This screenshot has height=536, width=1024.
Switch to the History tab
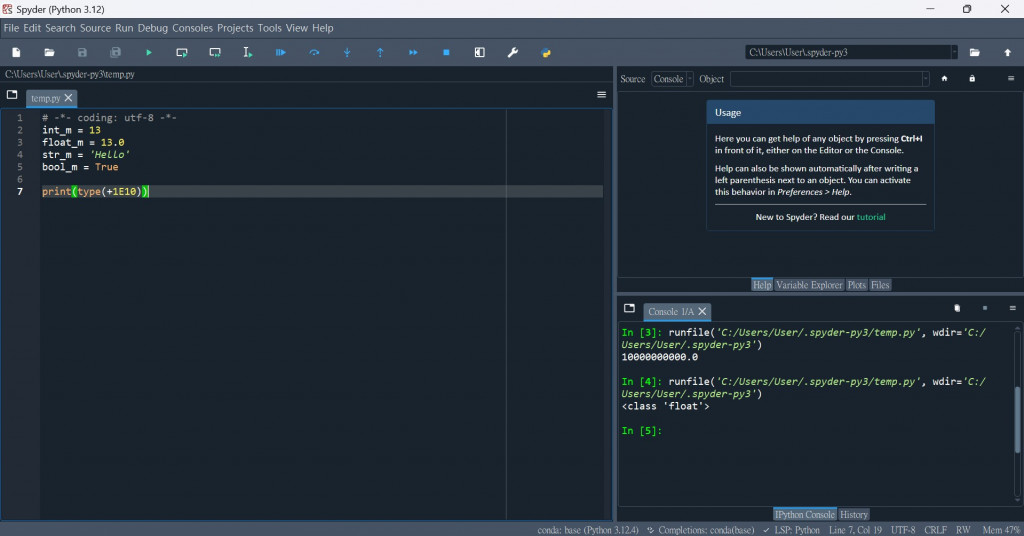[x=854, y=514]
